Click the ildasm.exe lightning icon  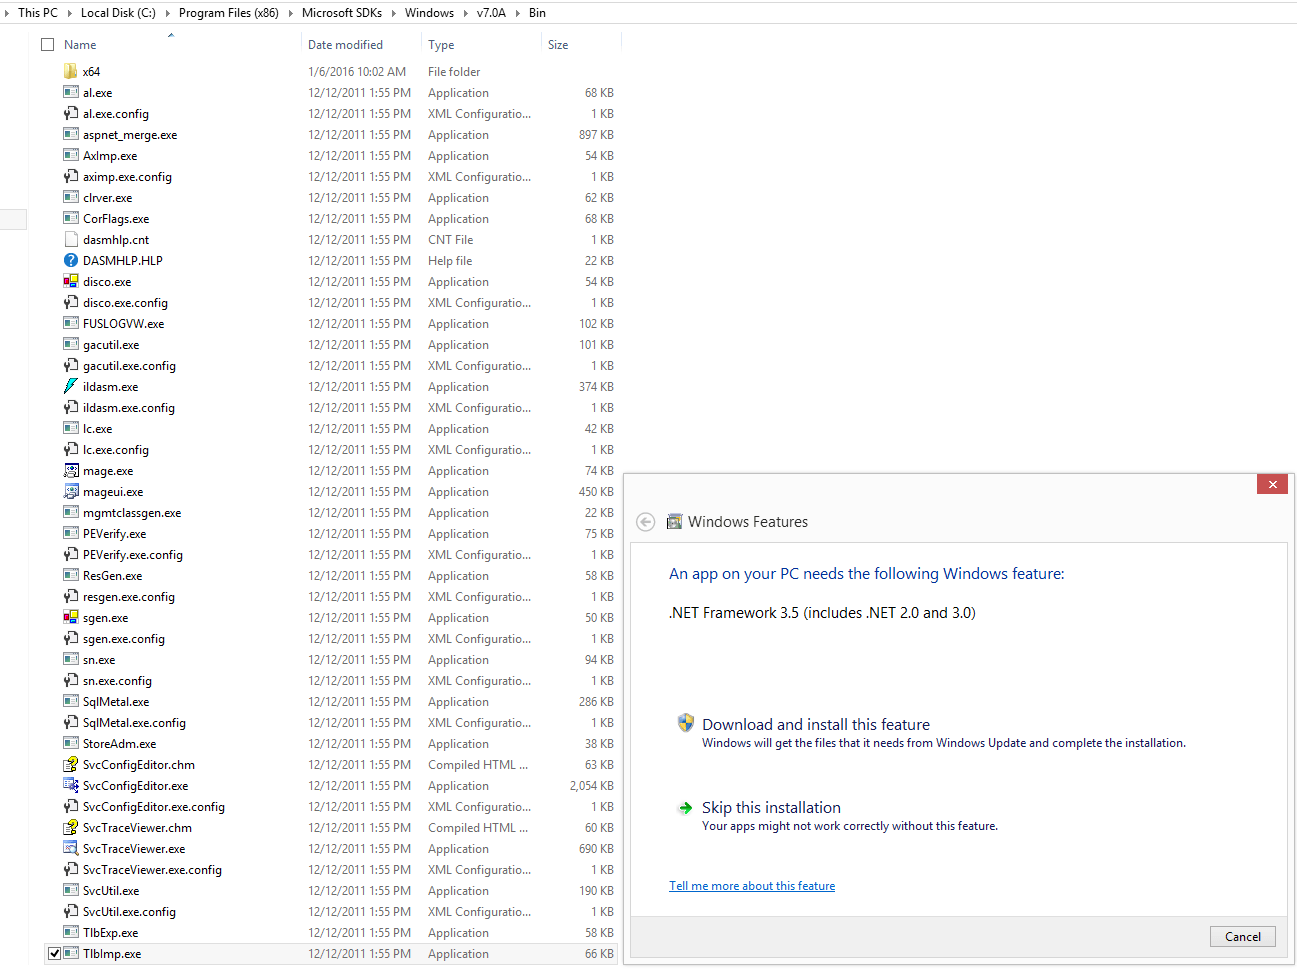[x=70, y=386]
